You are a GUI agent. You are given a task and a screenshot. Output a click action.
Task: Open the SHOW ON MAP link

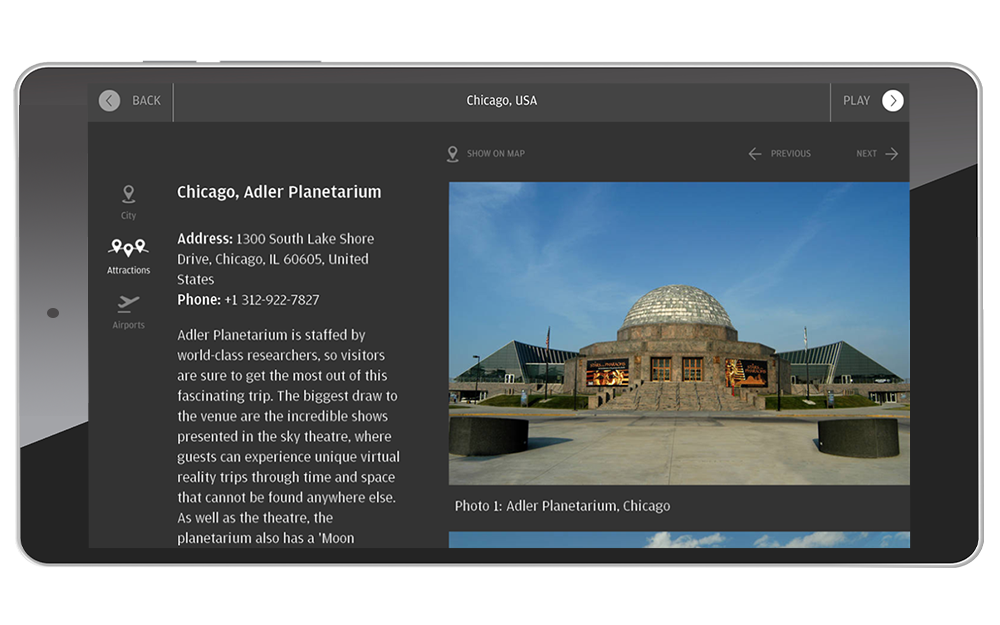point(495,154)
